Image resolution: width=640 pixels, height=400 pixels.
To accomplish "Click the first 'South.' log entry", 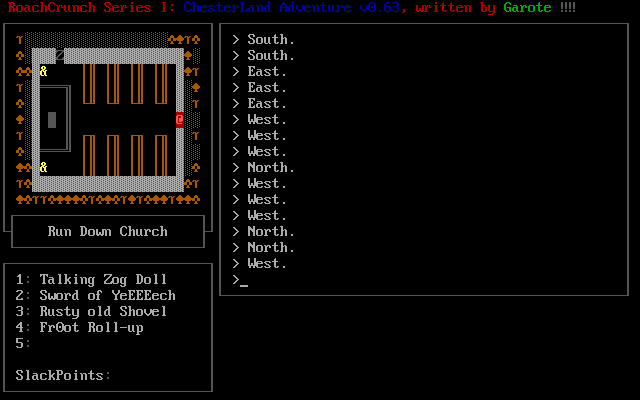I will pyautogui.click(x=271, y=40).
